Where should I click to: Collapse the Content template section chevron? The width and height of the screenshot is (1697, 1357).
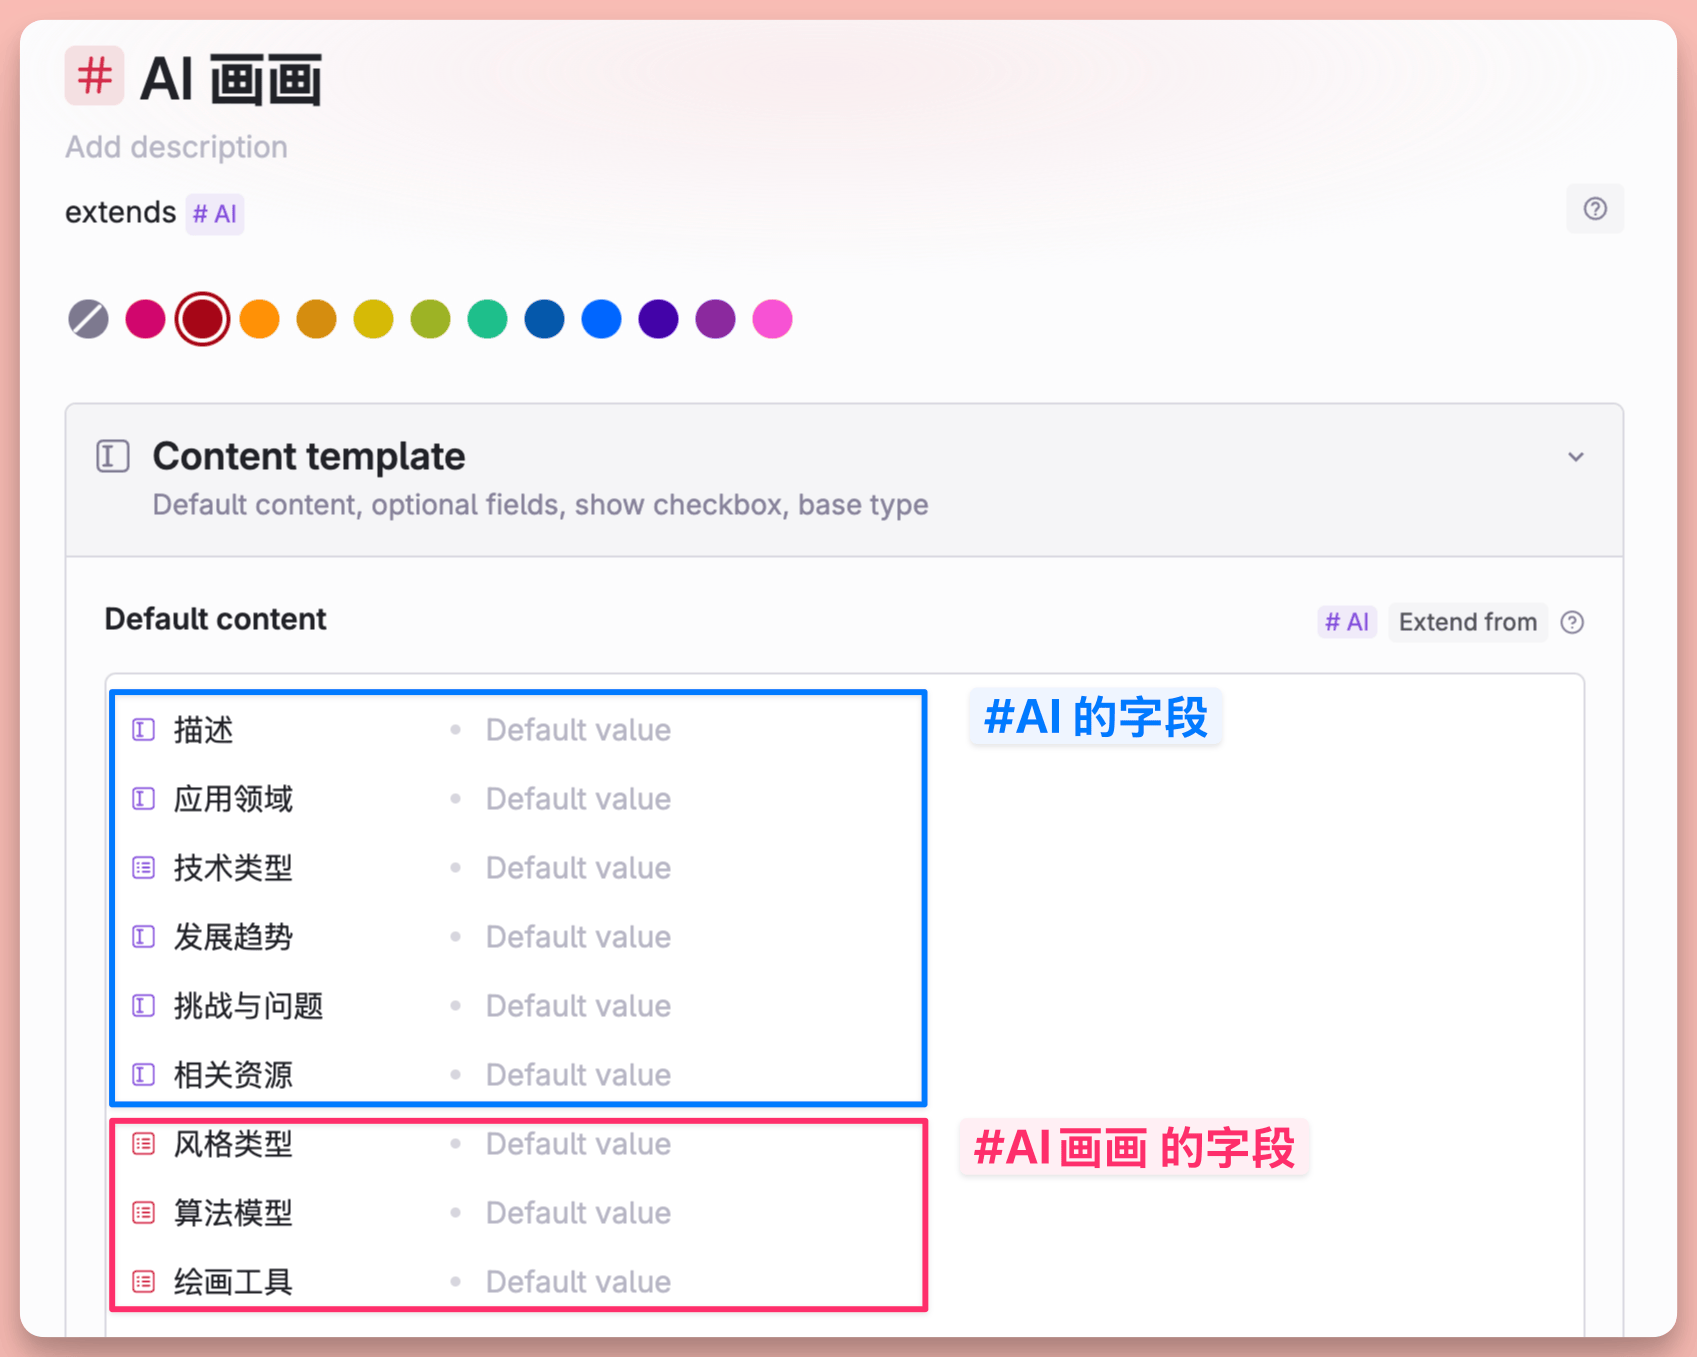(1576, 457)
